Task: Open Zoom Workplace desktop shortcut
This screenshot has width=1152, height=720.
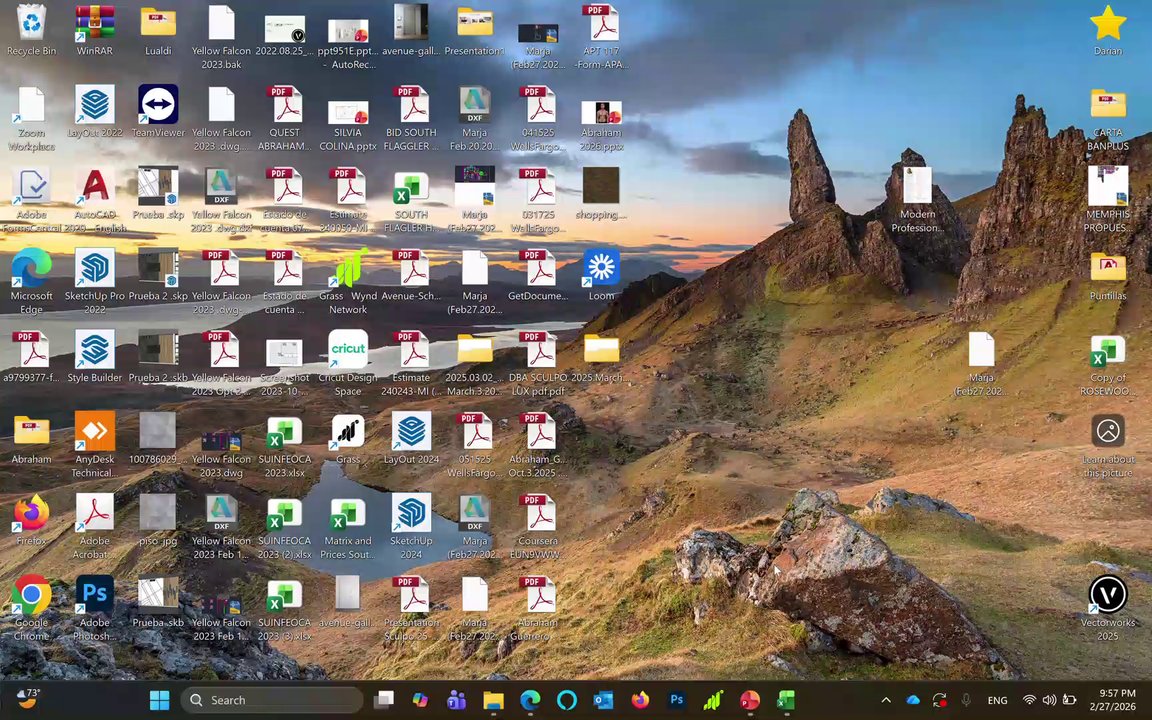Action: pos(31,118)
